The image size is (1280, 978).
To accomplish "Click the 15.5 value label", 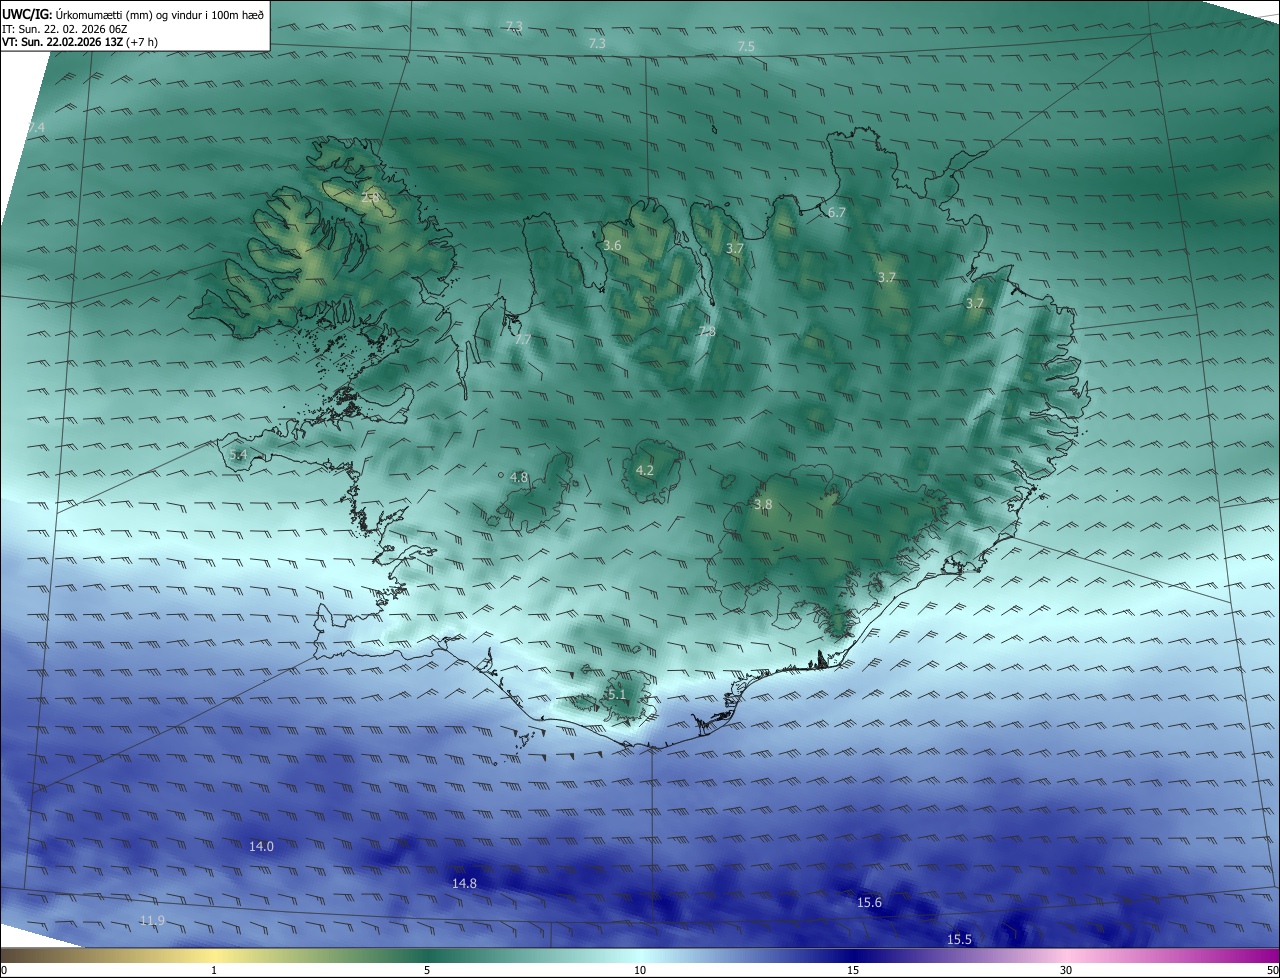I will click(x=959, y=940).
